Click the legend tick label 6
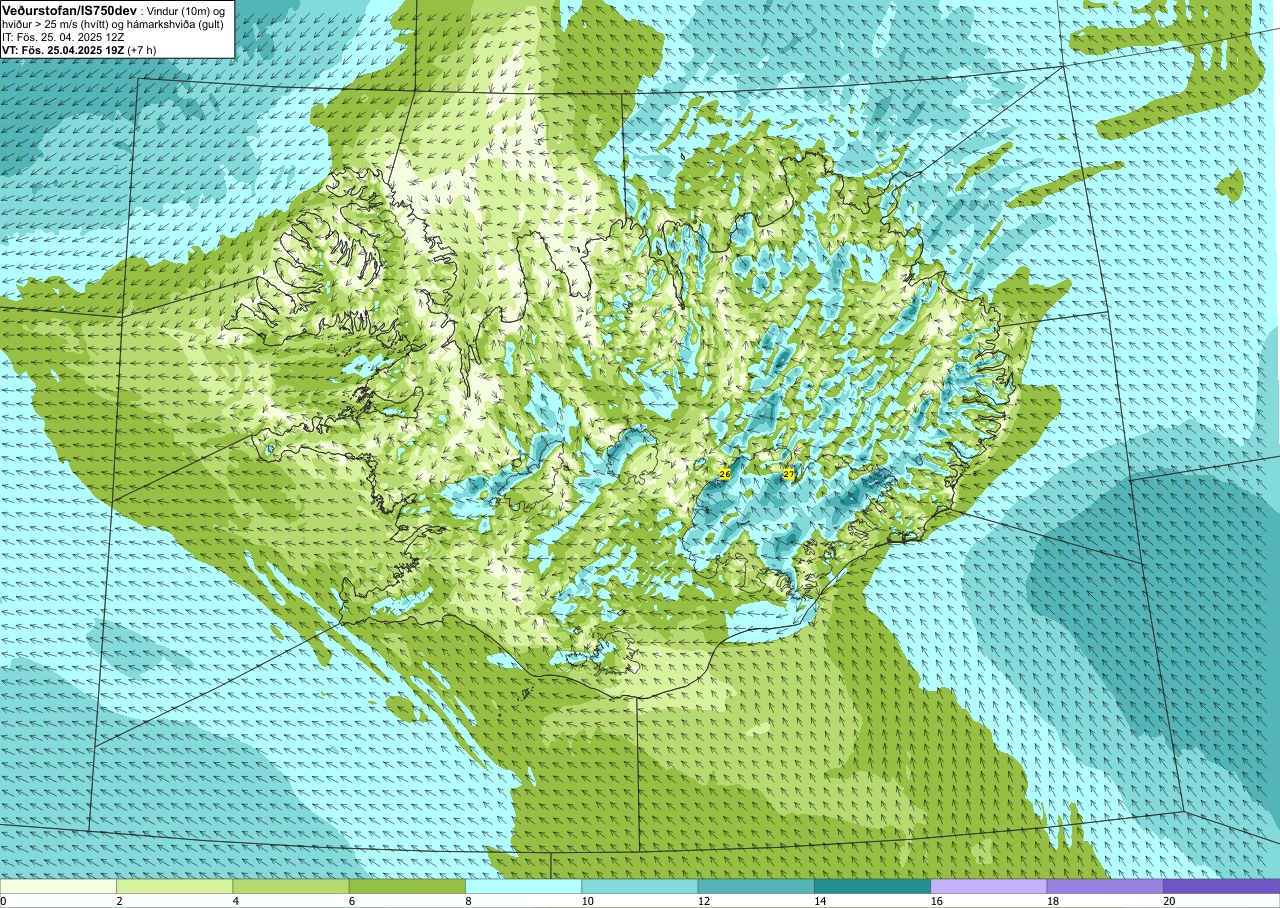The width and height of the screenshot is (1280, 908). [352, 901]
